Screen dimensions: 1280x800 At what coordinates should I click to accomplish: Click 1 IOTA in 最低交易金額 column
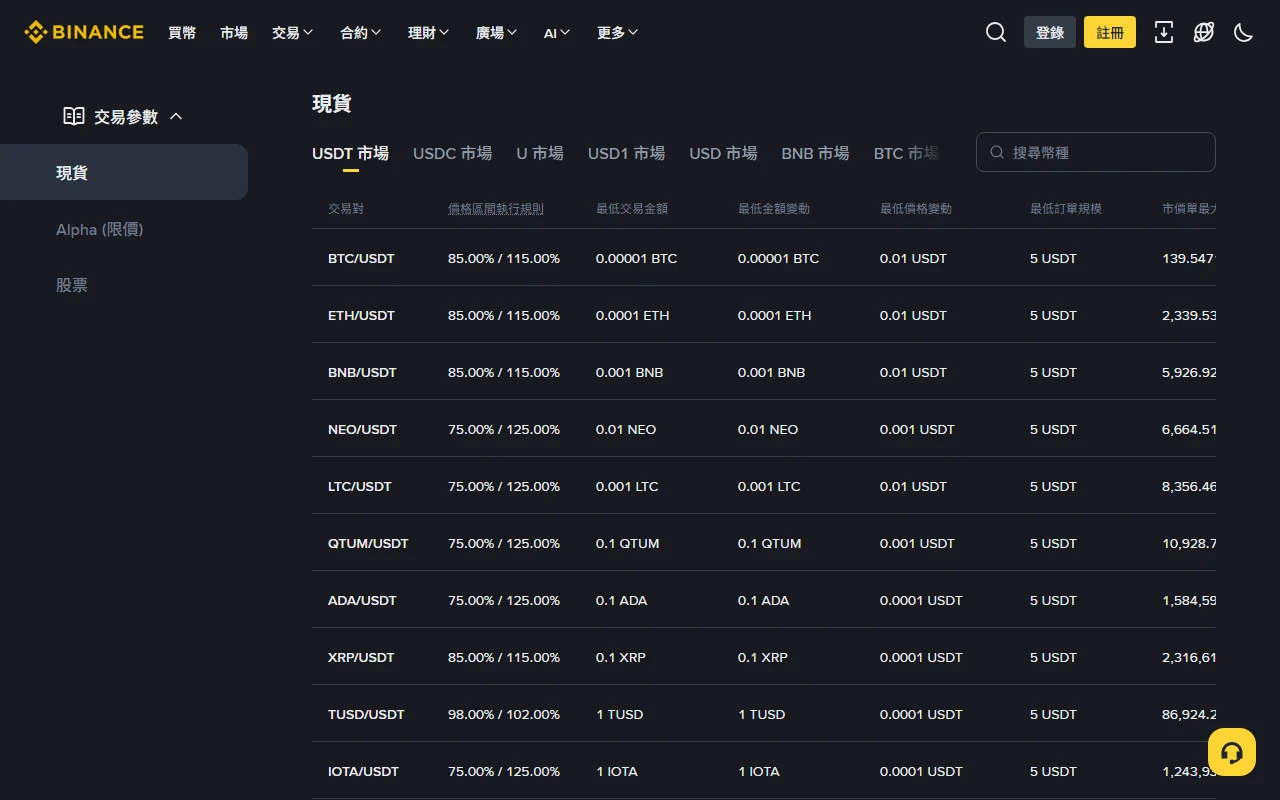[616, 771]
